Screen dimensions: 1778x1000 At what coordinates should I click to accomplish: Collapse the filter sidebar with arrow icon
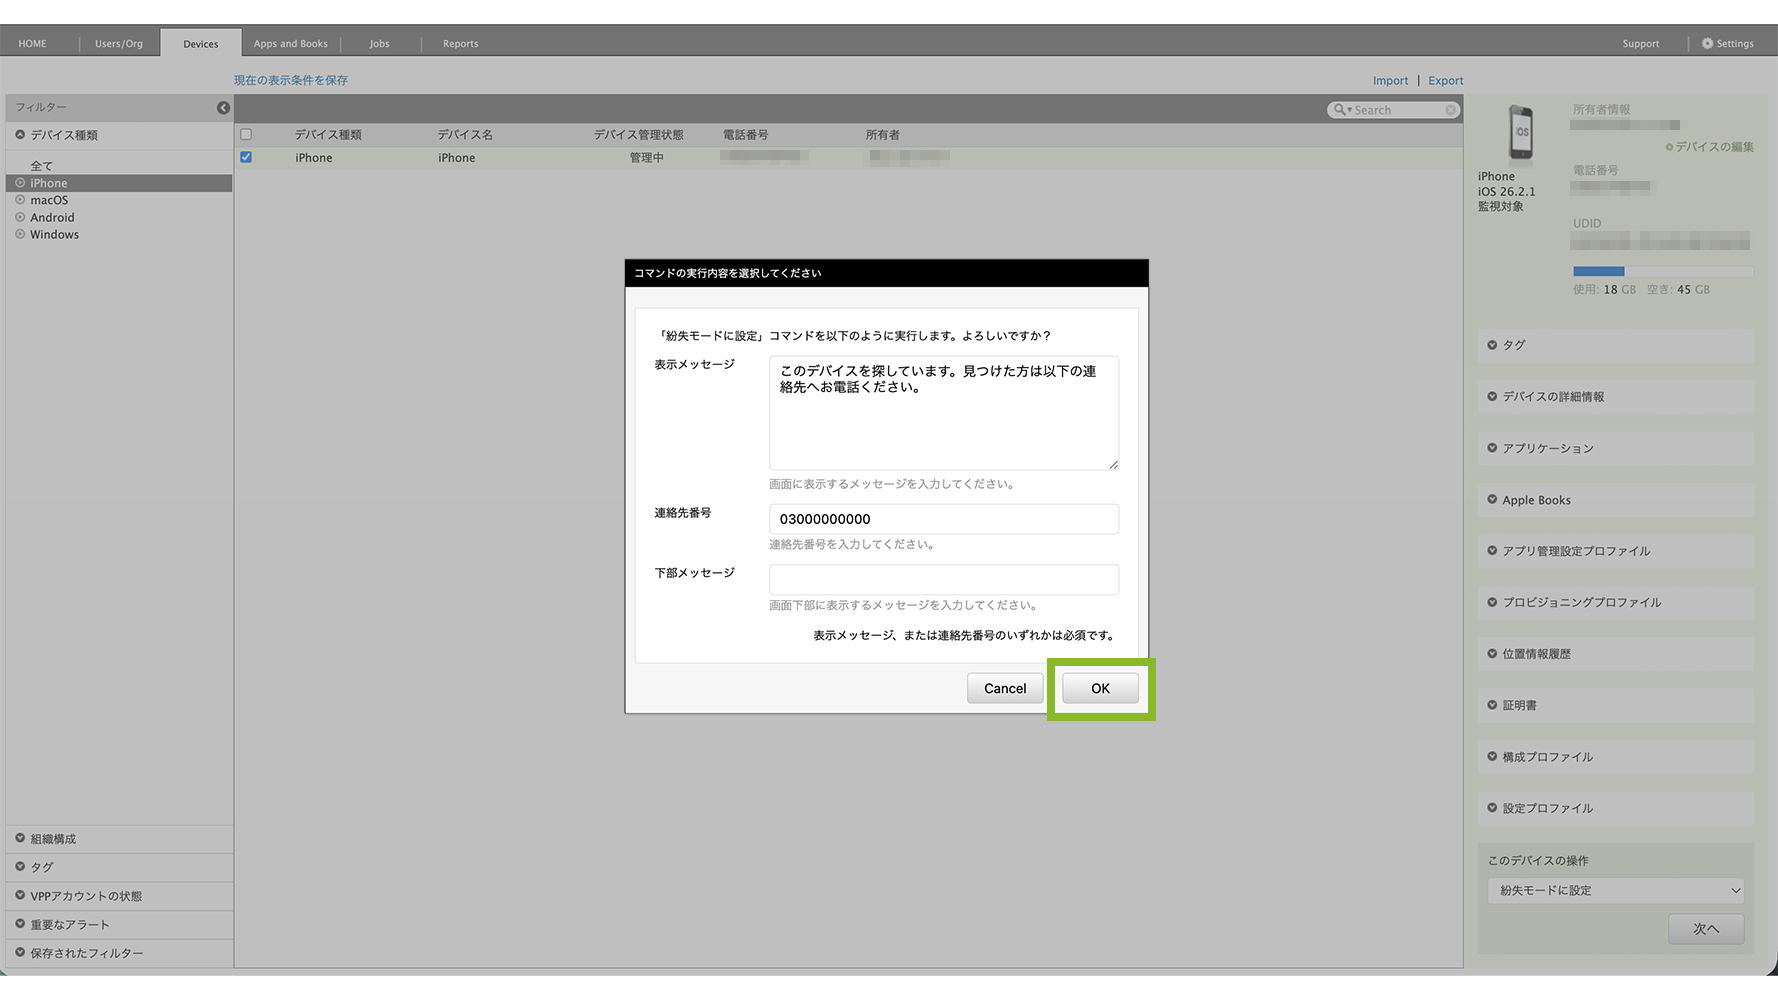click(x=223, y=108)
